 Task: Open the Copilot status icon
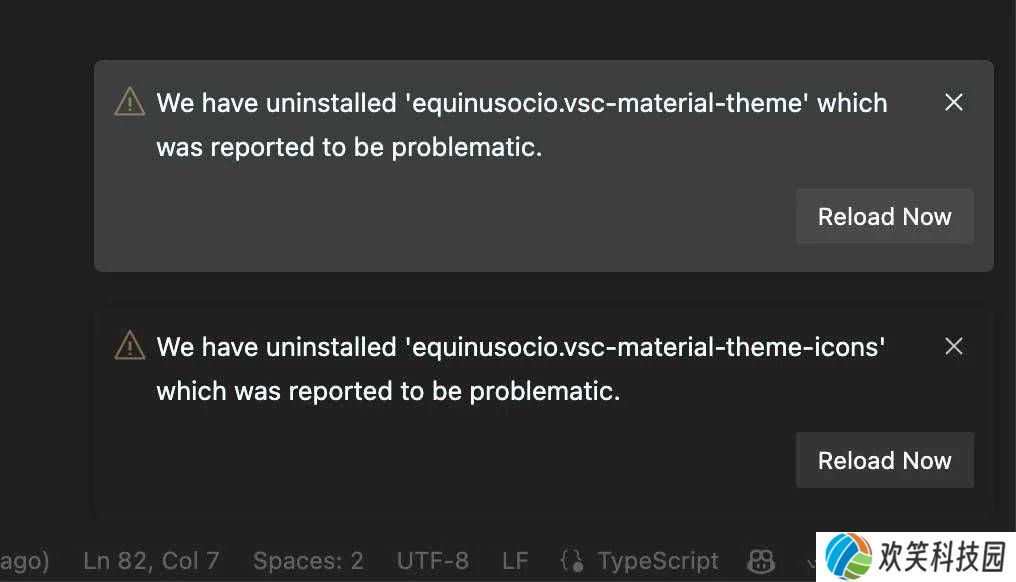pos(761,561)
